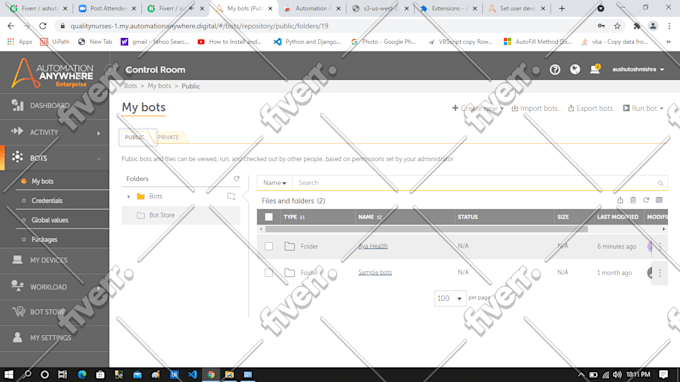Open the globe language icon

[575, 69]
